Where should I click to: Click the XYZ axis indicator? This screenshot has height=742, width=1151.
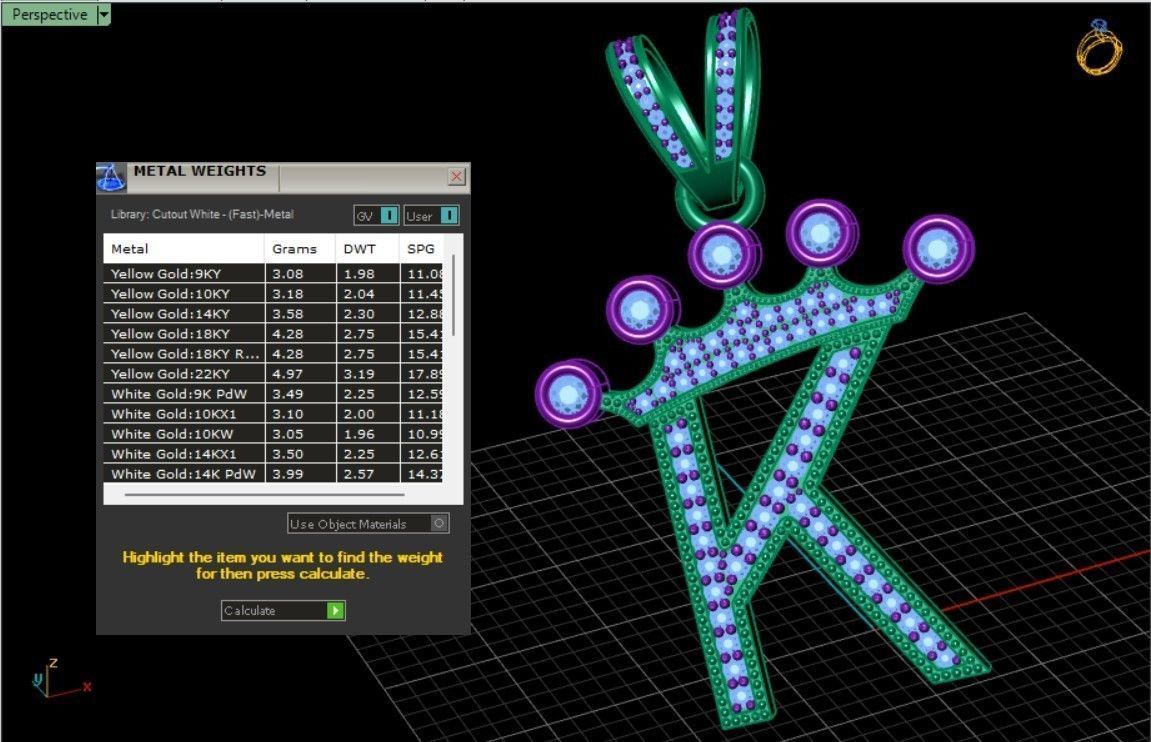(x=61, y=679)
